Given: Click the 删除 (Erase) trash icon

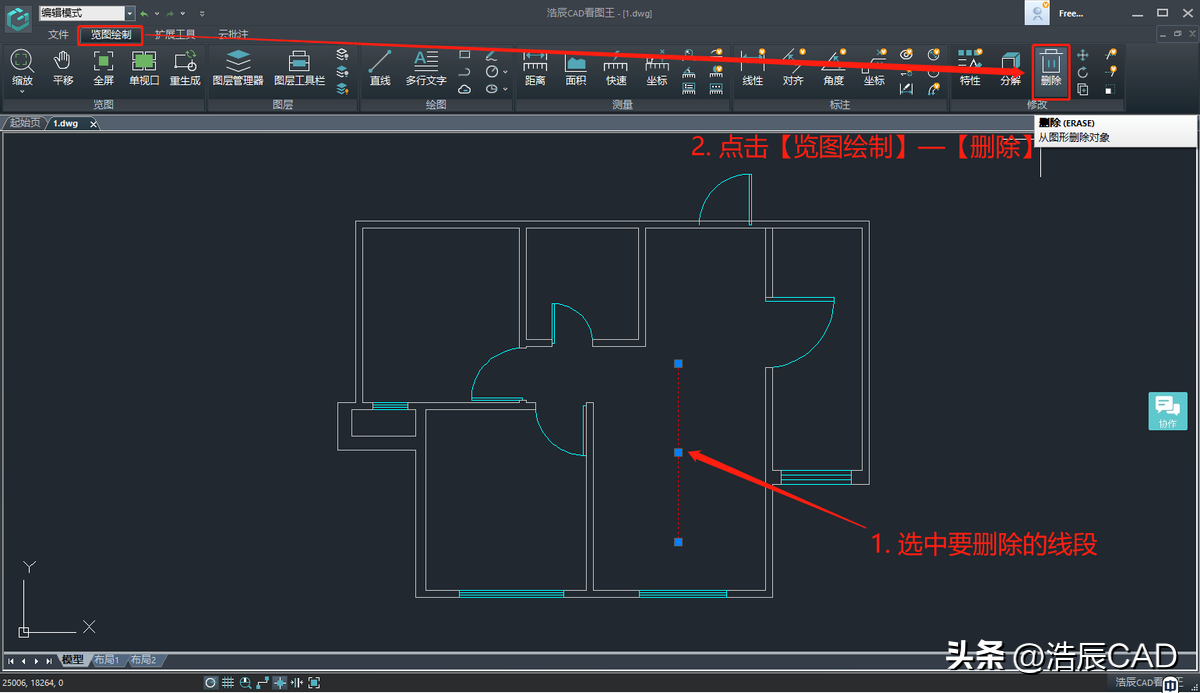Looking at the screenshot, I should coord(1050,66).
